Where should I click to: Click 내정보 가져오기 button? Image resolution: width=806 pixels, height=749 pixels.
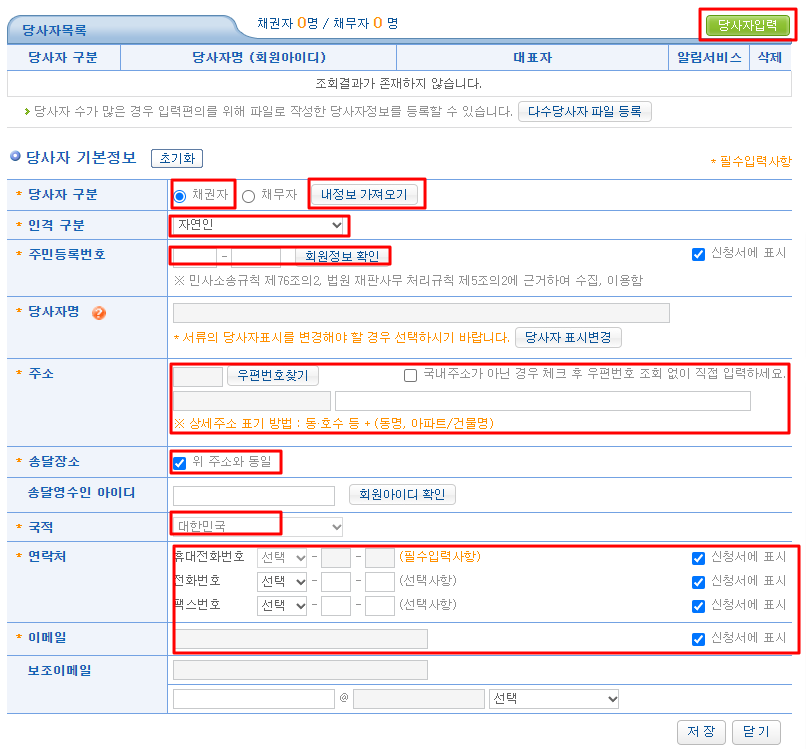(364, 194)
